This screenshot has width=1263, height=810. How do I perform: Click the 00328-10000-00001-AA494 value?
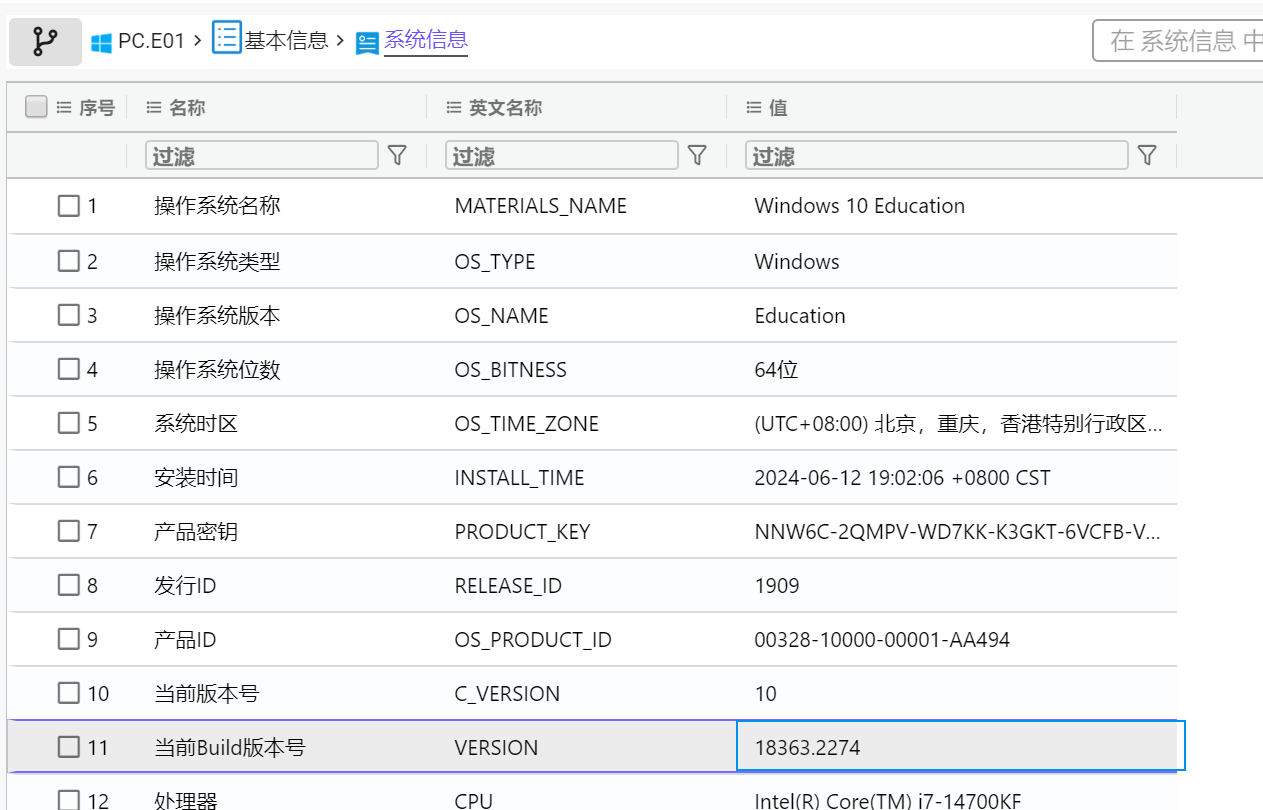tap(882, 640)
